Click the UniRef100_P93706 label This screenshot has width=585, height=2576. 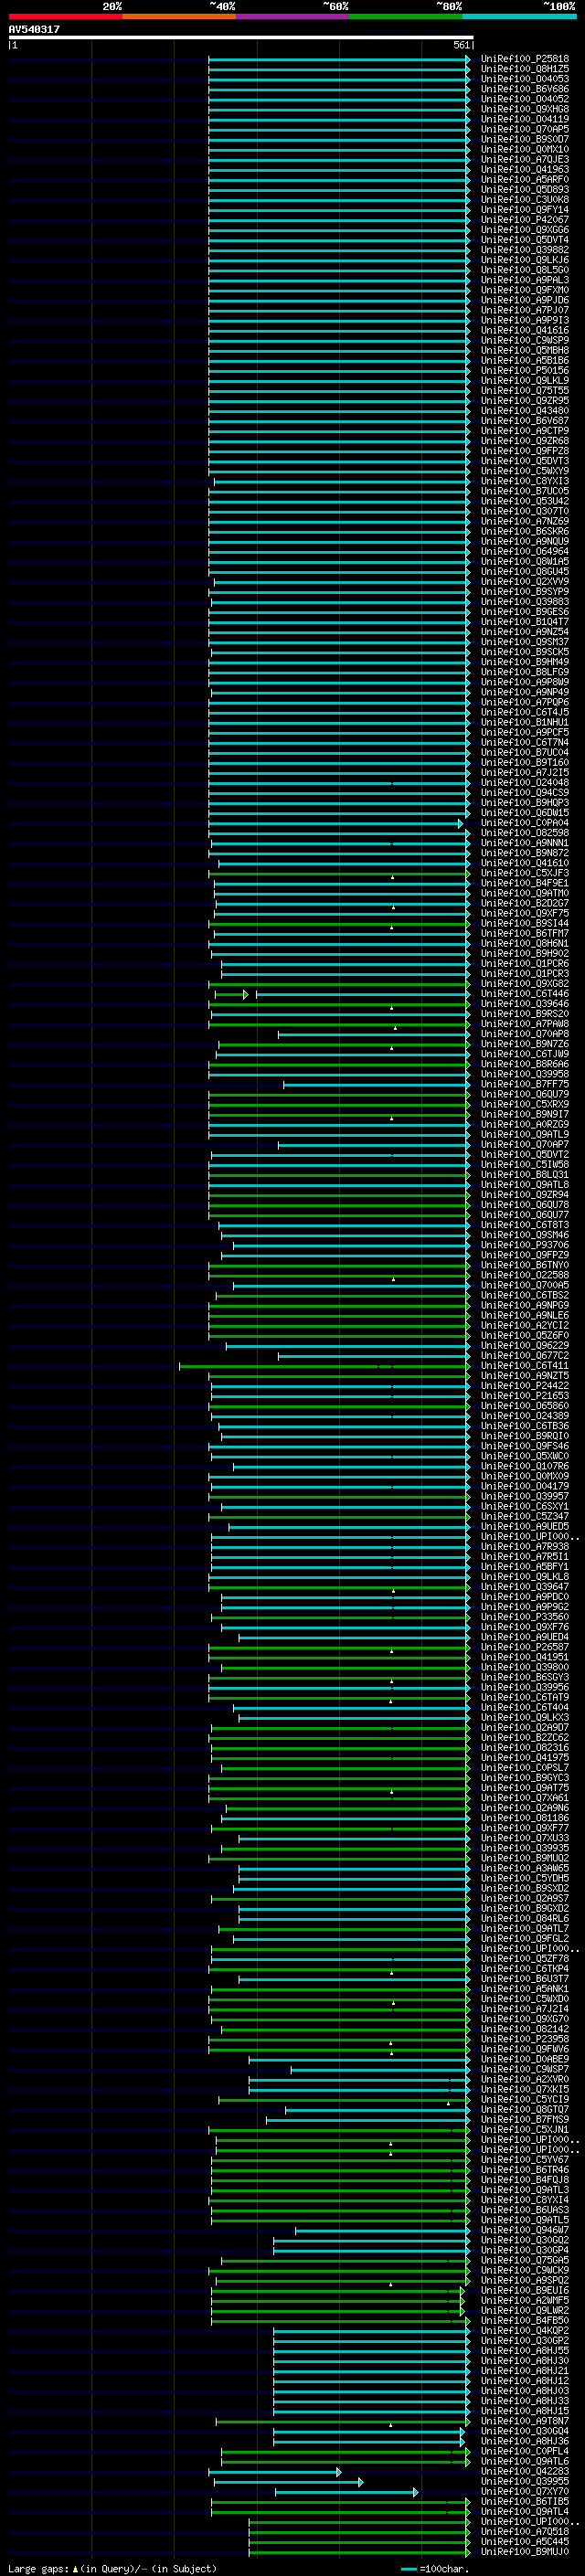525,1245
